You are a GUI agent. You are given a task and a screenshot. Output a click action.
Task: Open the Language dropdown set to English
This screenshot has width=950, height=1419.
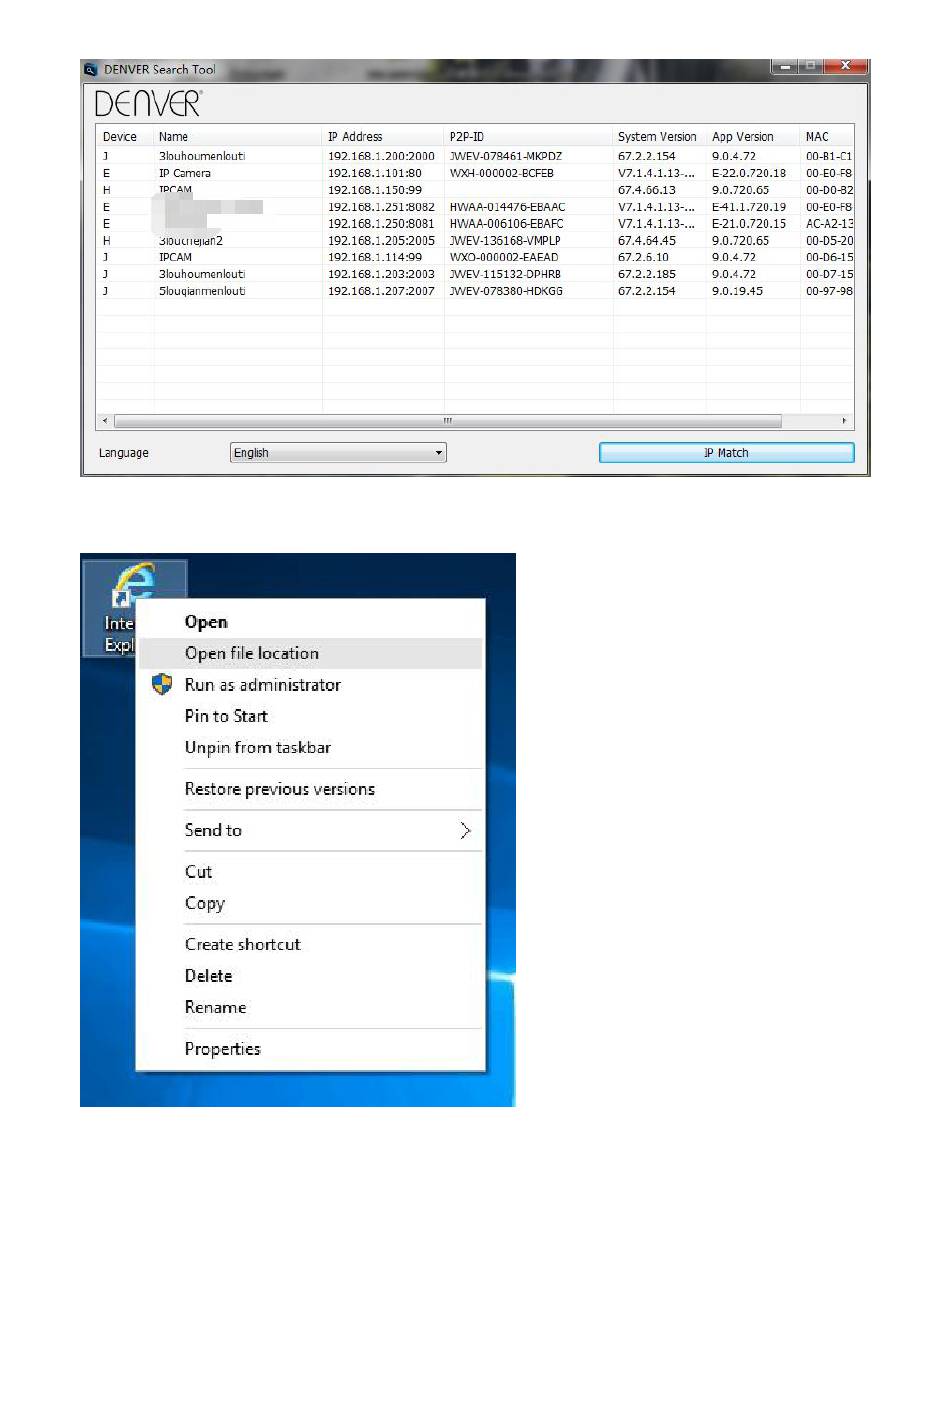tap(338, 453)
